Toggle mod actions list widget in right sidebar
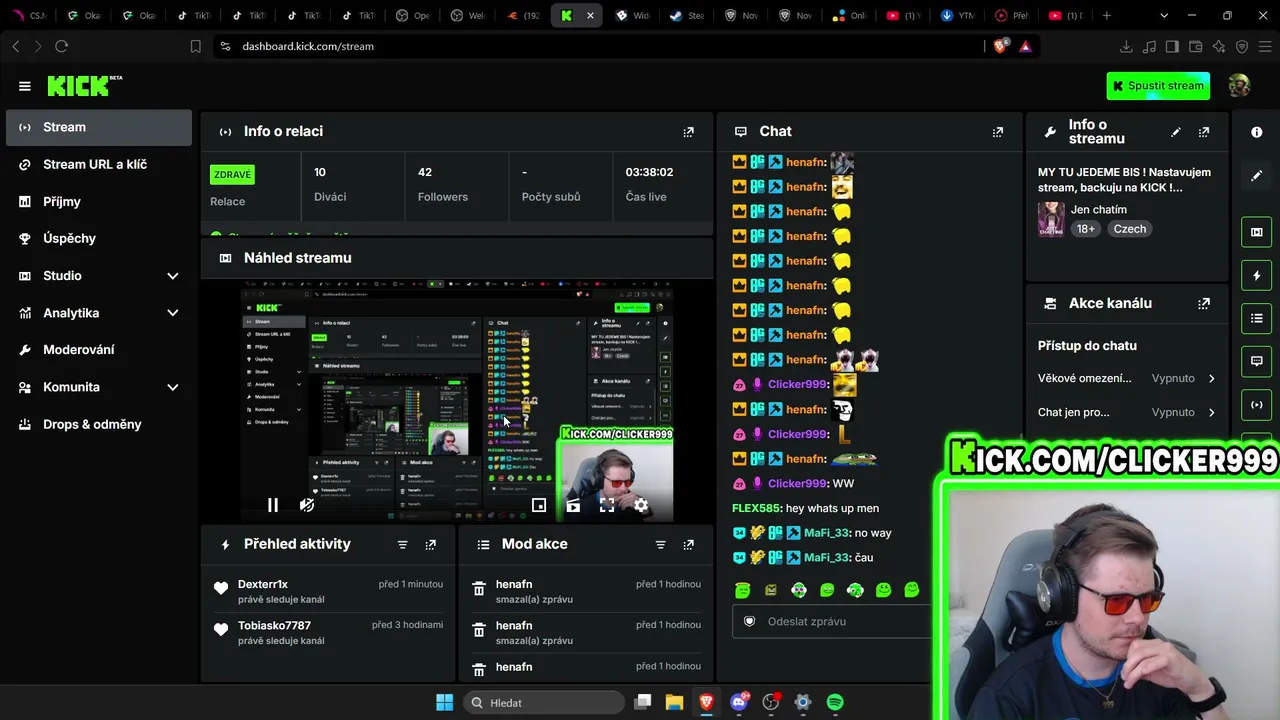Viewport: 1280px width, 720px height. tap(1257, 318)
